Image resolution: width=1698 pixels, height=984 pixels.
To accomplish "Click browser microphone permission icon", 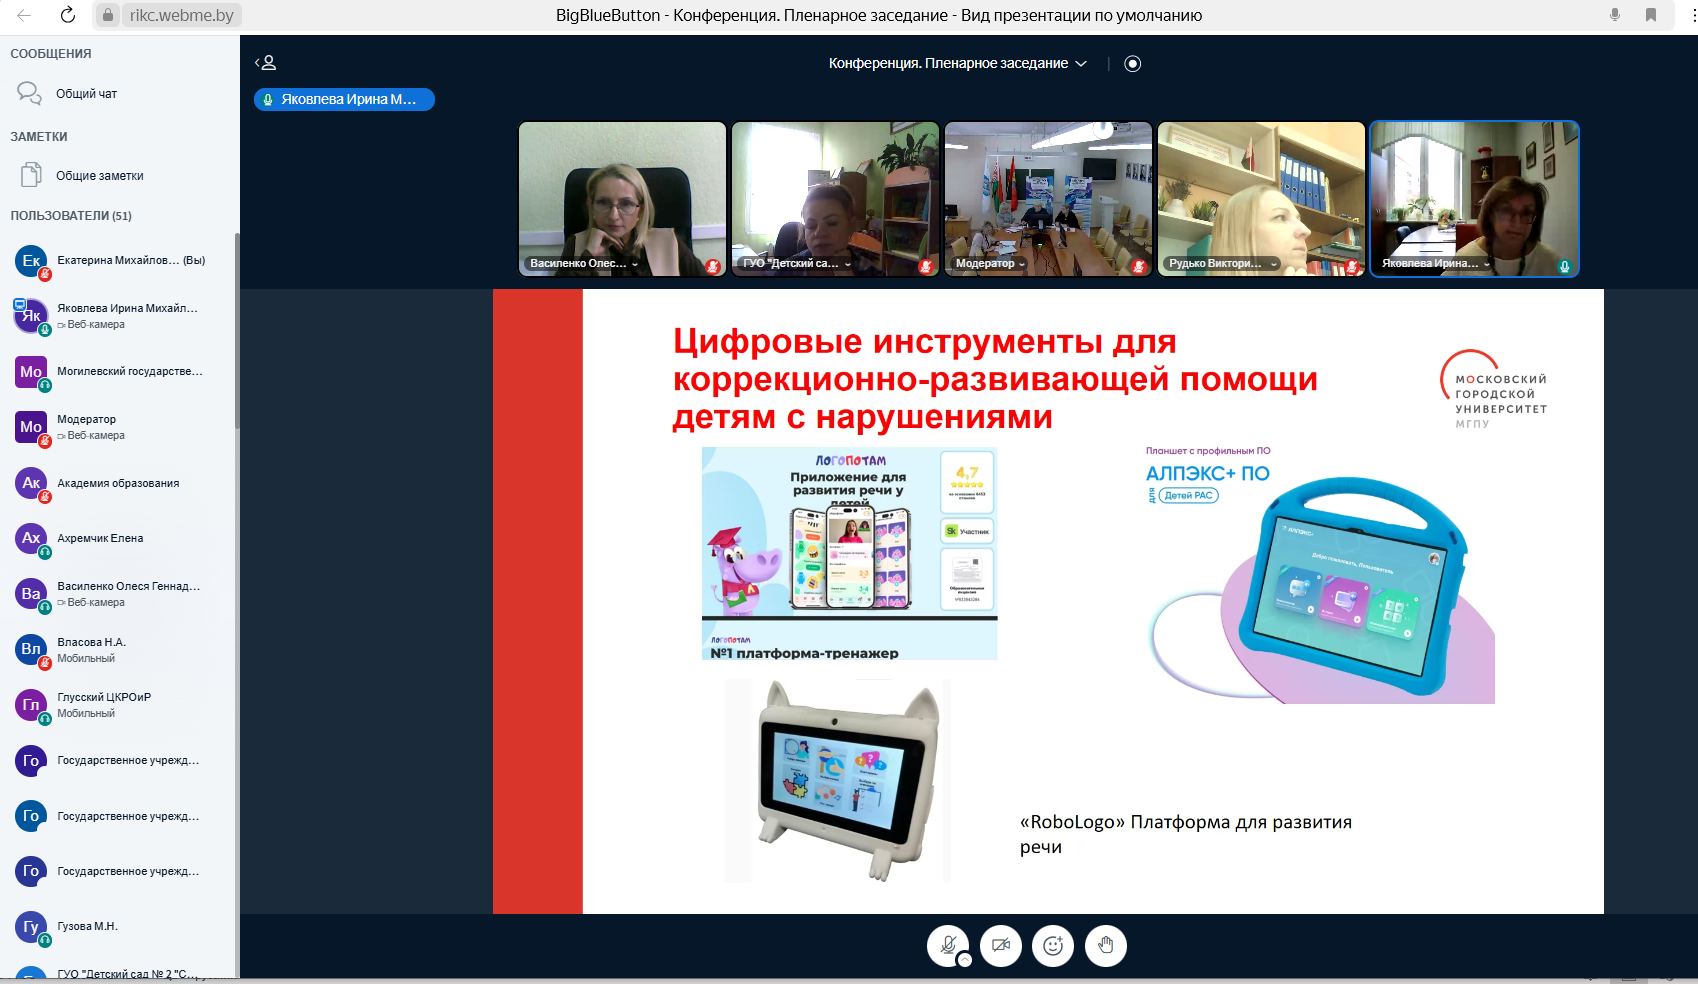I will (x=1615, y=15).
